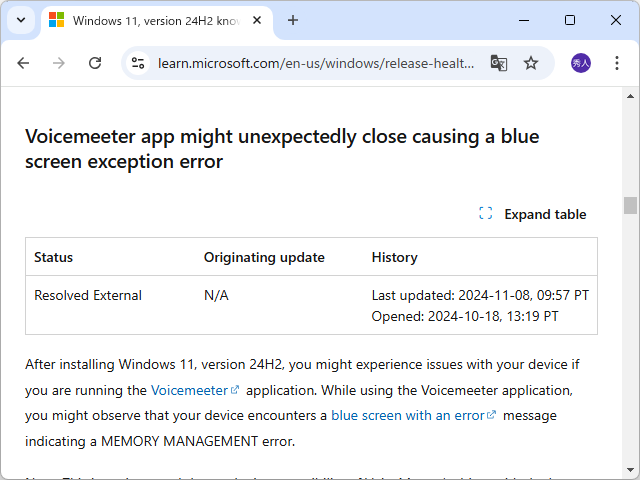This screenshot has width=640, height=480.
Task: Open a new browser tab
Action: tap(293, 20)
